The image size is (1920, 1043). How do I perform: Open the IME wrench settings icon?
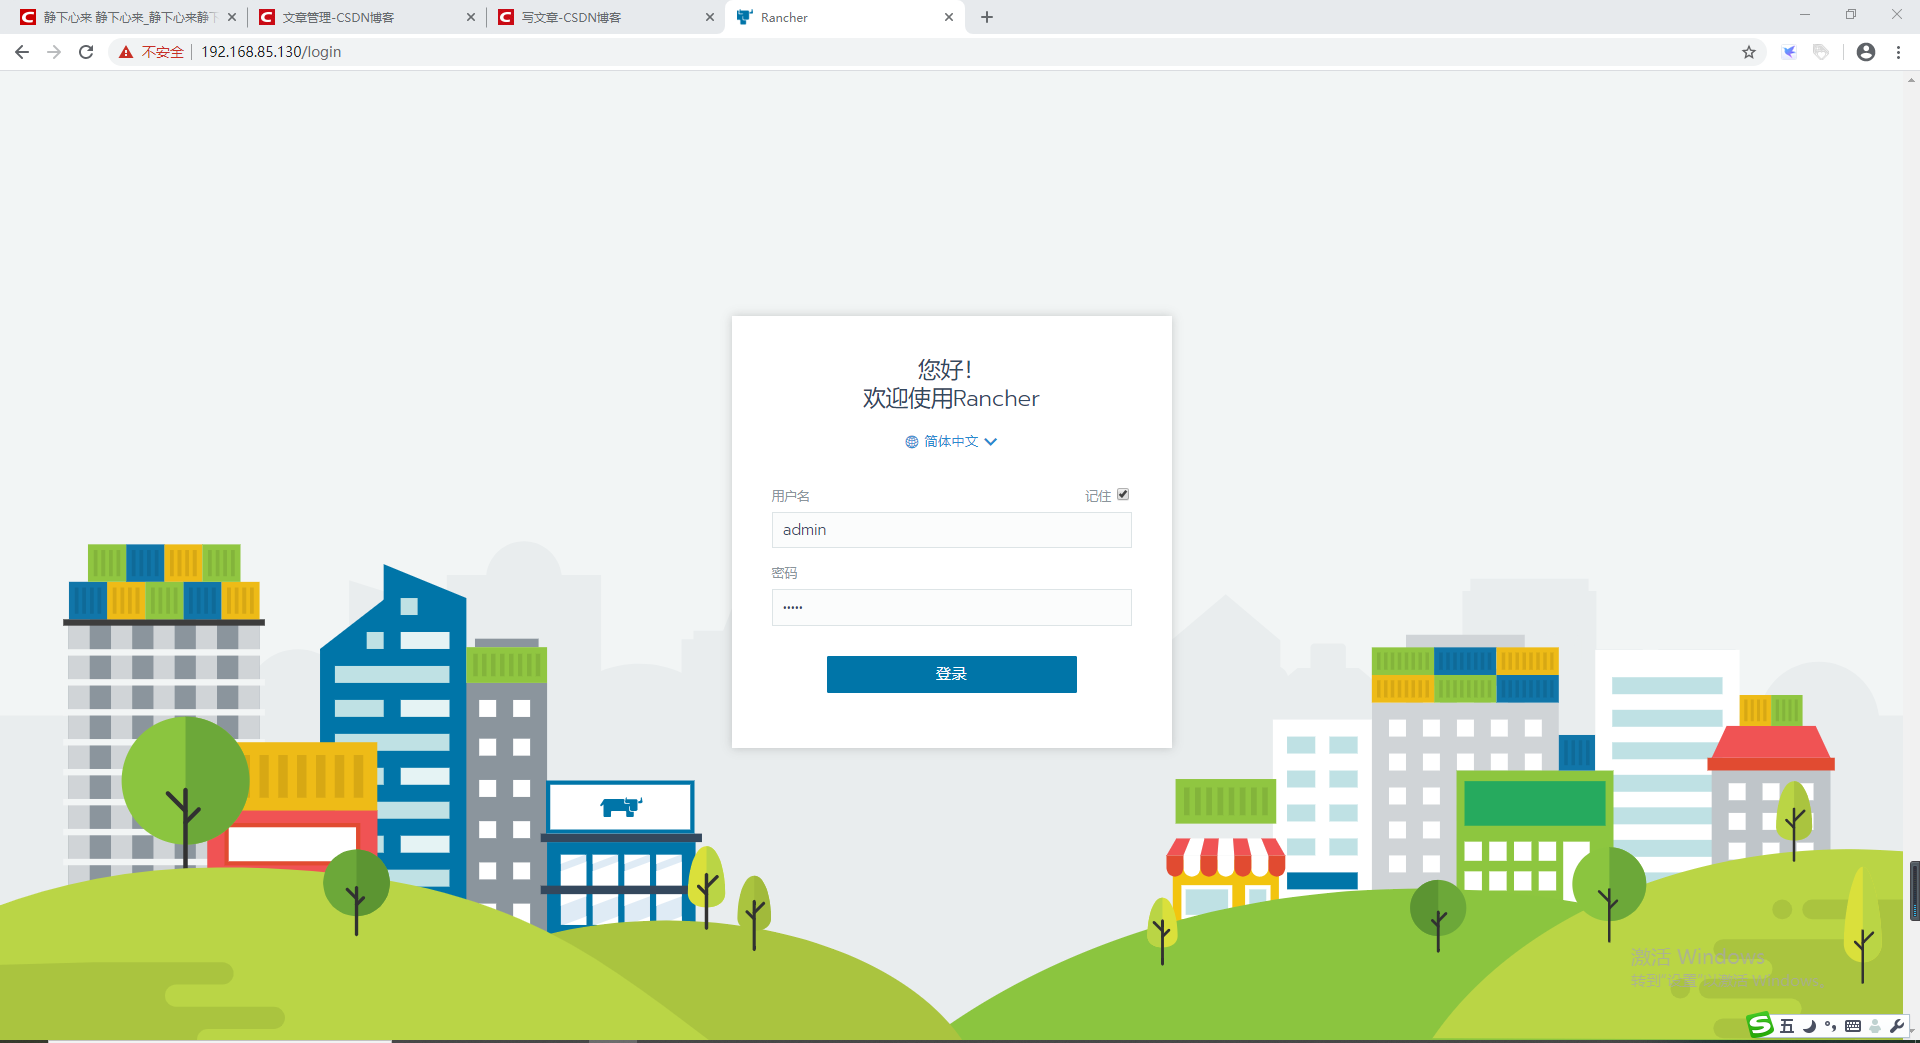1896,1026
